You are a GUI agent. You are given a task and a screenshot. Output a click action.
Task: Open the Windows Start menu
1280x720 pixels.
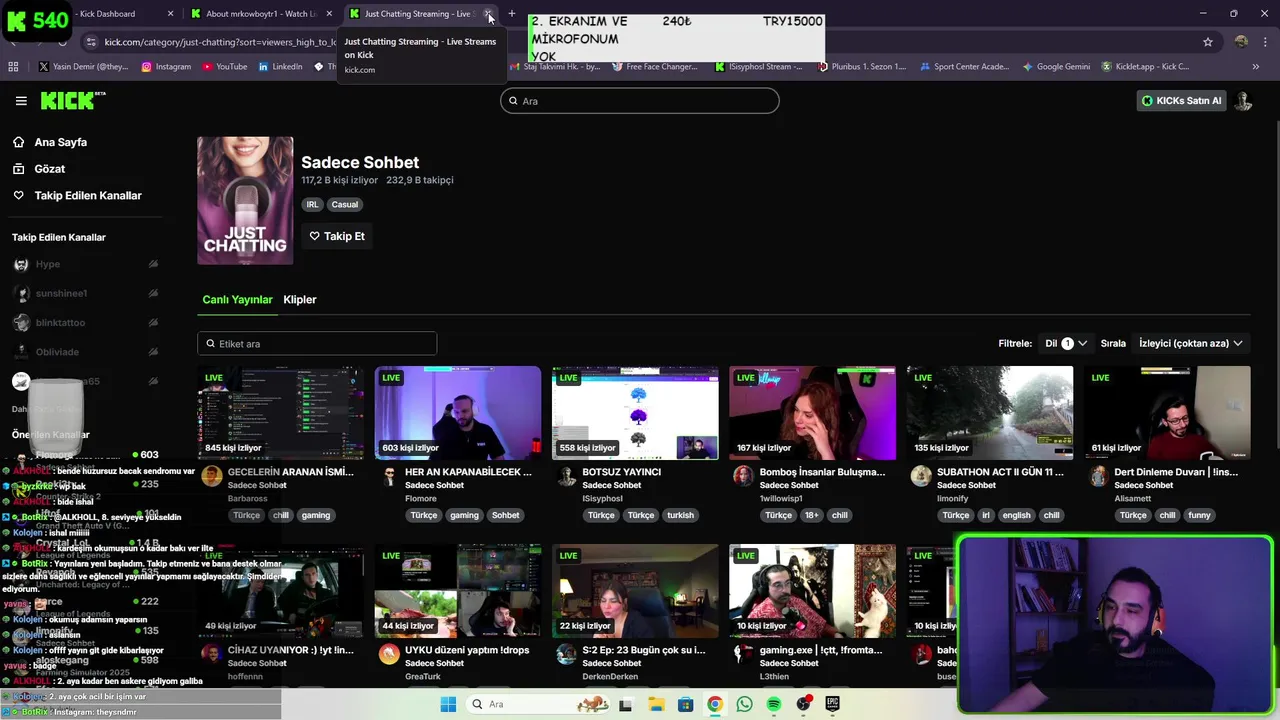pos(448,704)
